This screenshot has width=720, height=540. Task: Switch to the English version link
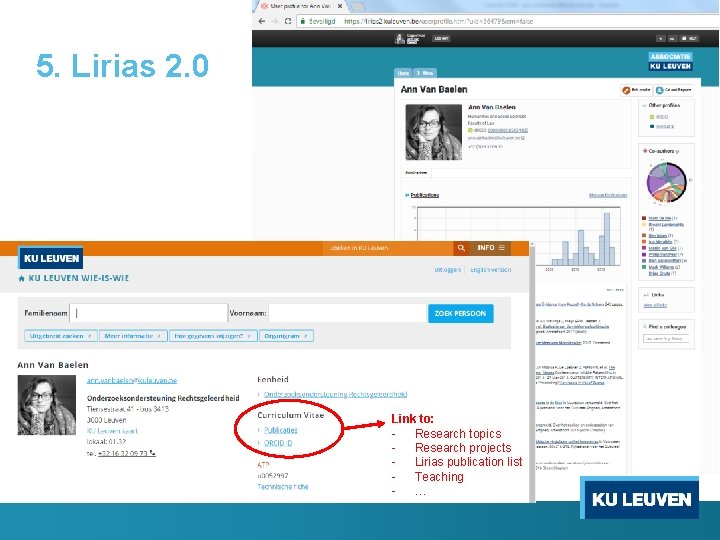click(x=490, y=270)
